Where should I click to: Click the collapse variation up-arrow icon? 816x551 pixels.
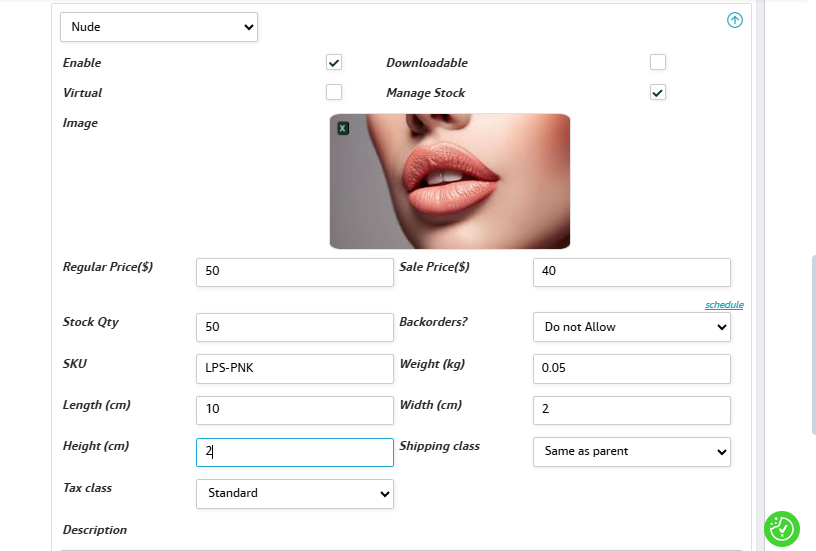(734, 20)
